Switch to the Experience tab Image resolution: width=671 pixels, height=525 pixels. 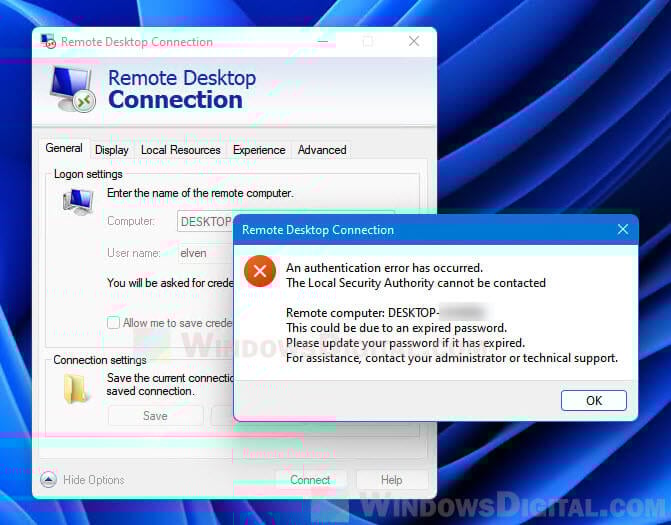point(259,150)
